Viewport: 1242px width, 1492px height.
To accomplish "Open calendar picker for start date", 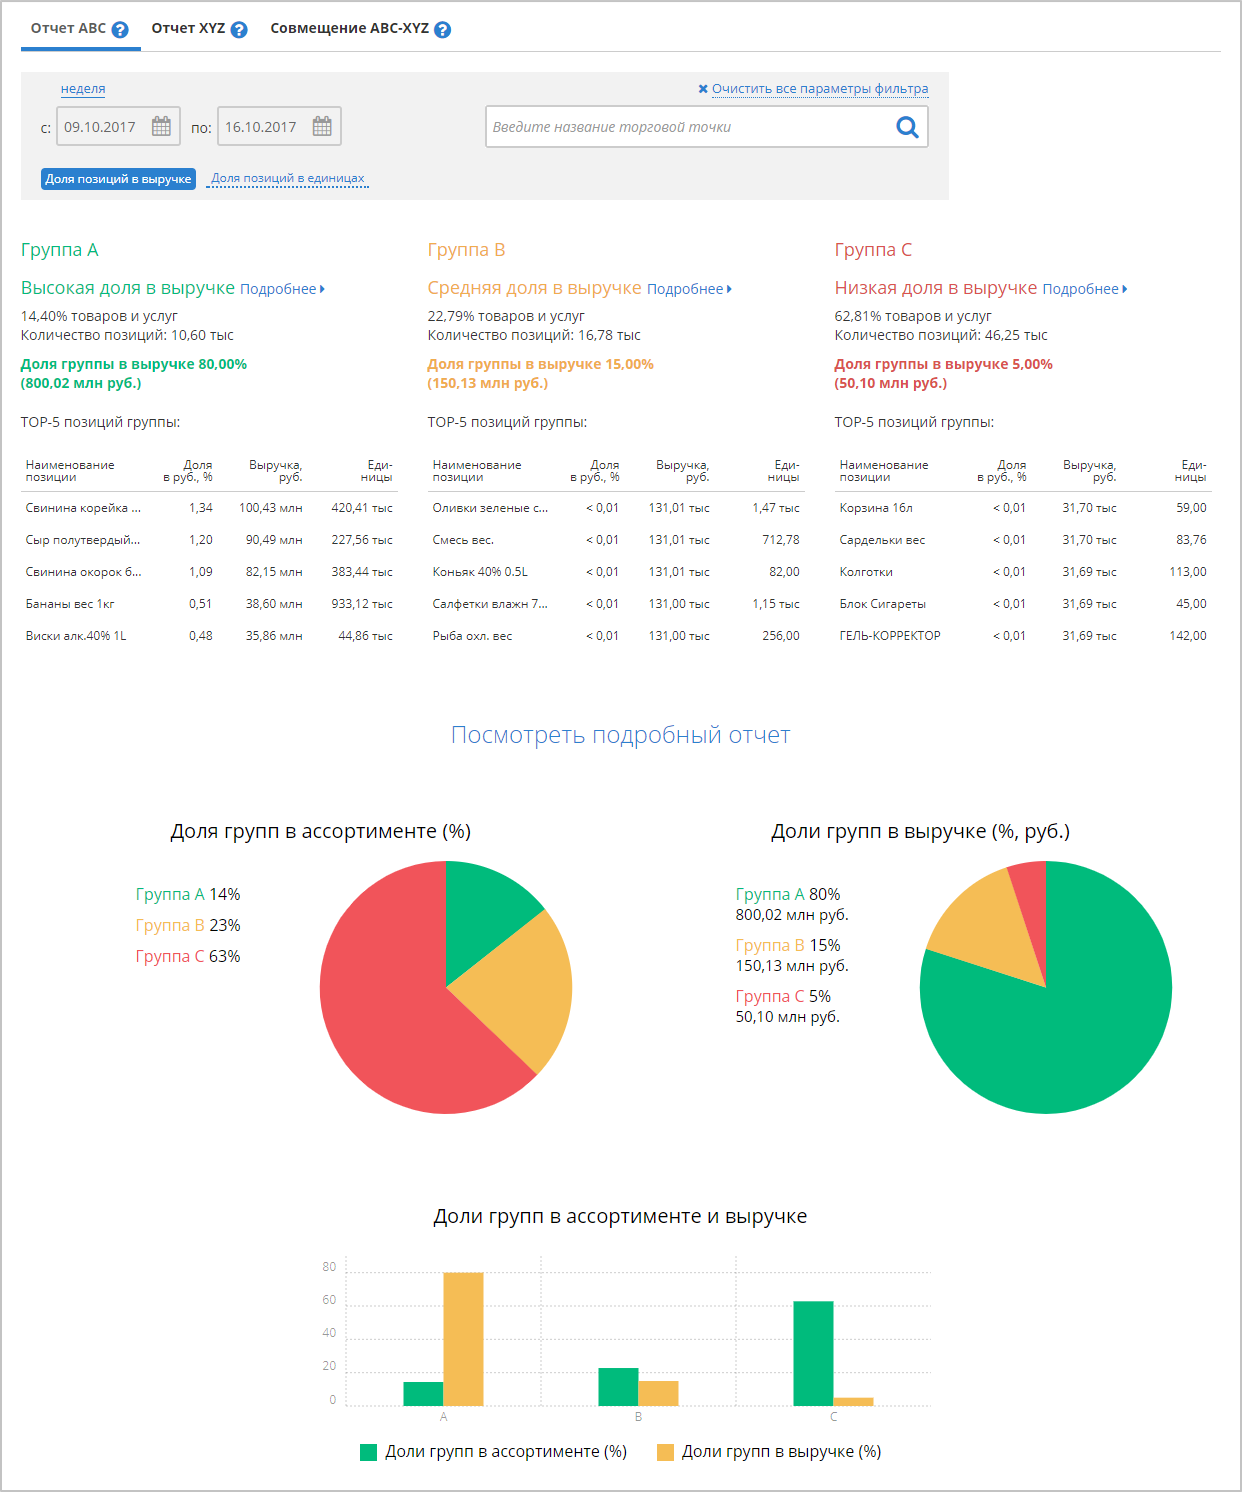I will click(161, 127).
